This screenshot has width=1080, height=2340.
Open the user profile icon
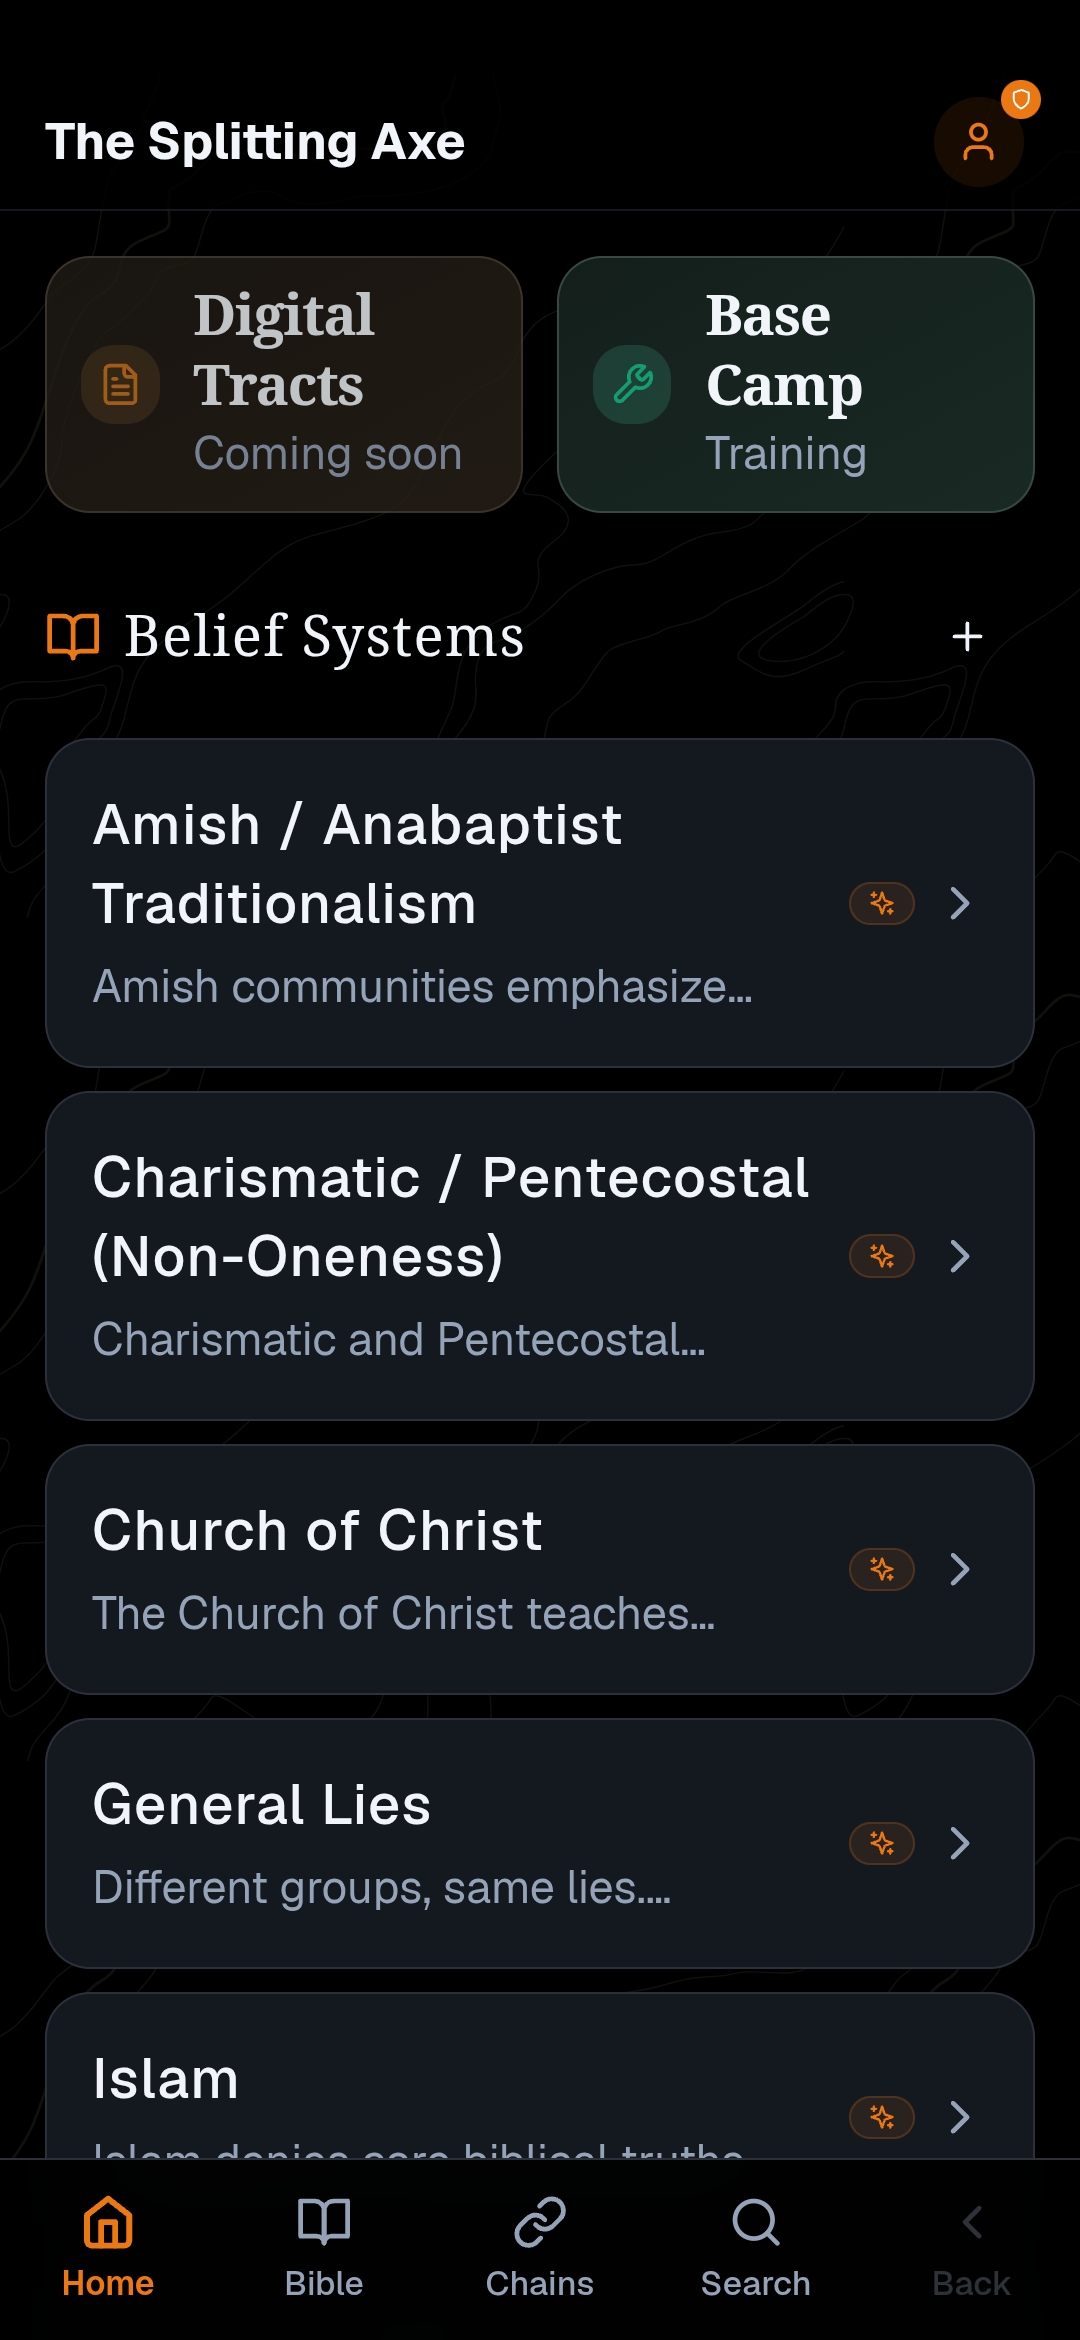tap(978, 142)
